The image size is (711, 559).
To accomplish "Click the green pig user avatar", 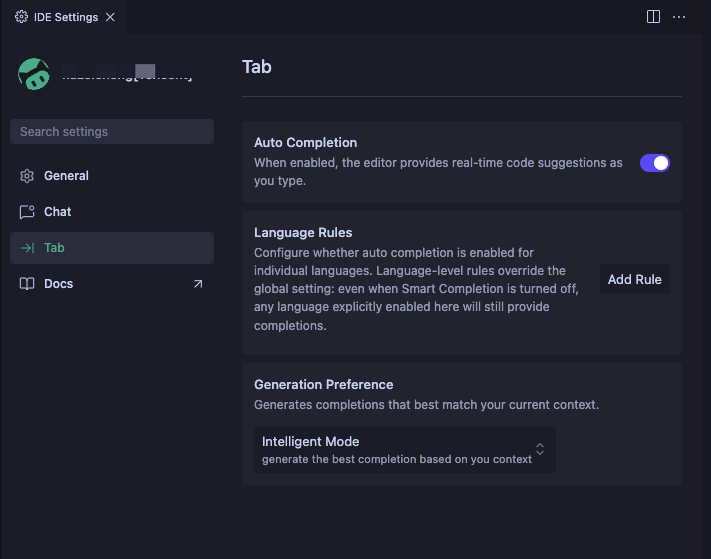I will 34,74.
